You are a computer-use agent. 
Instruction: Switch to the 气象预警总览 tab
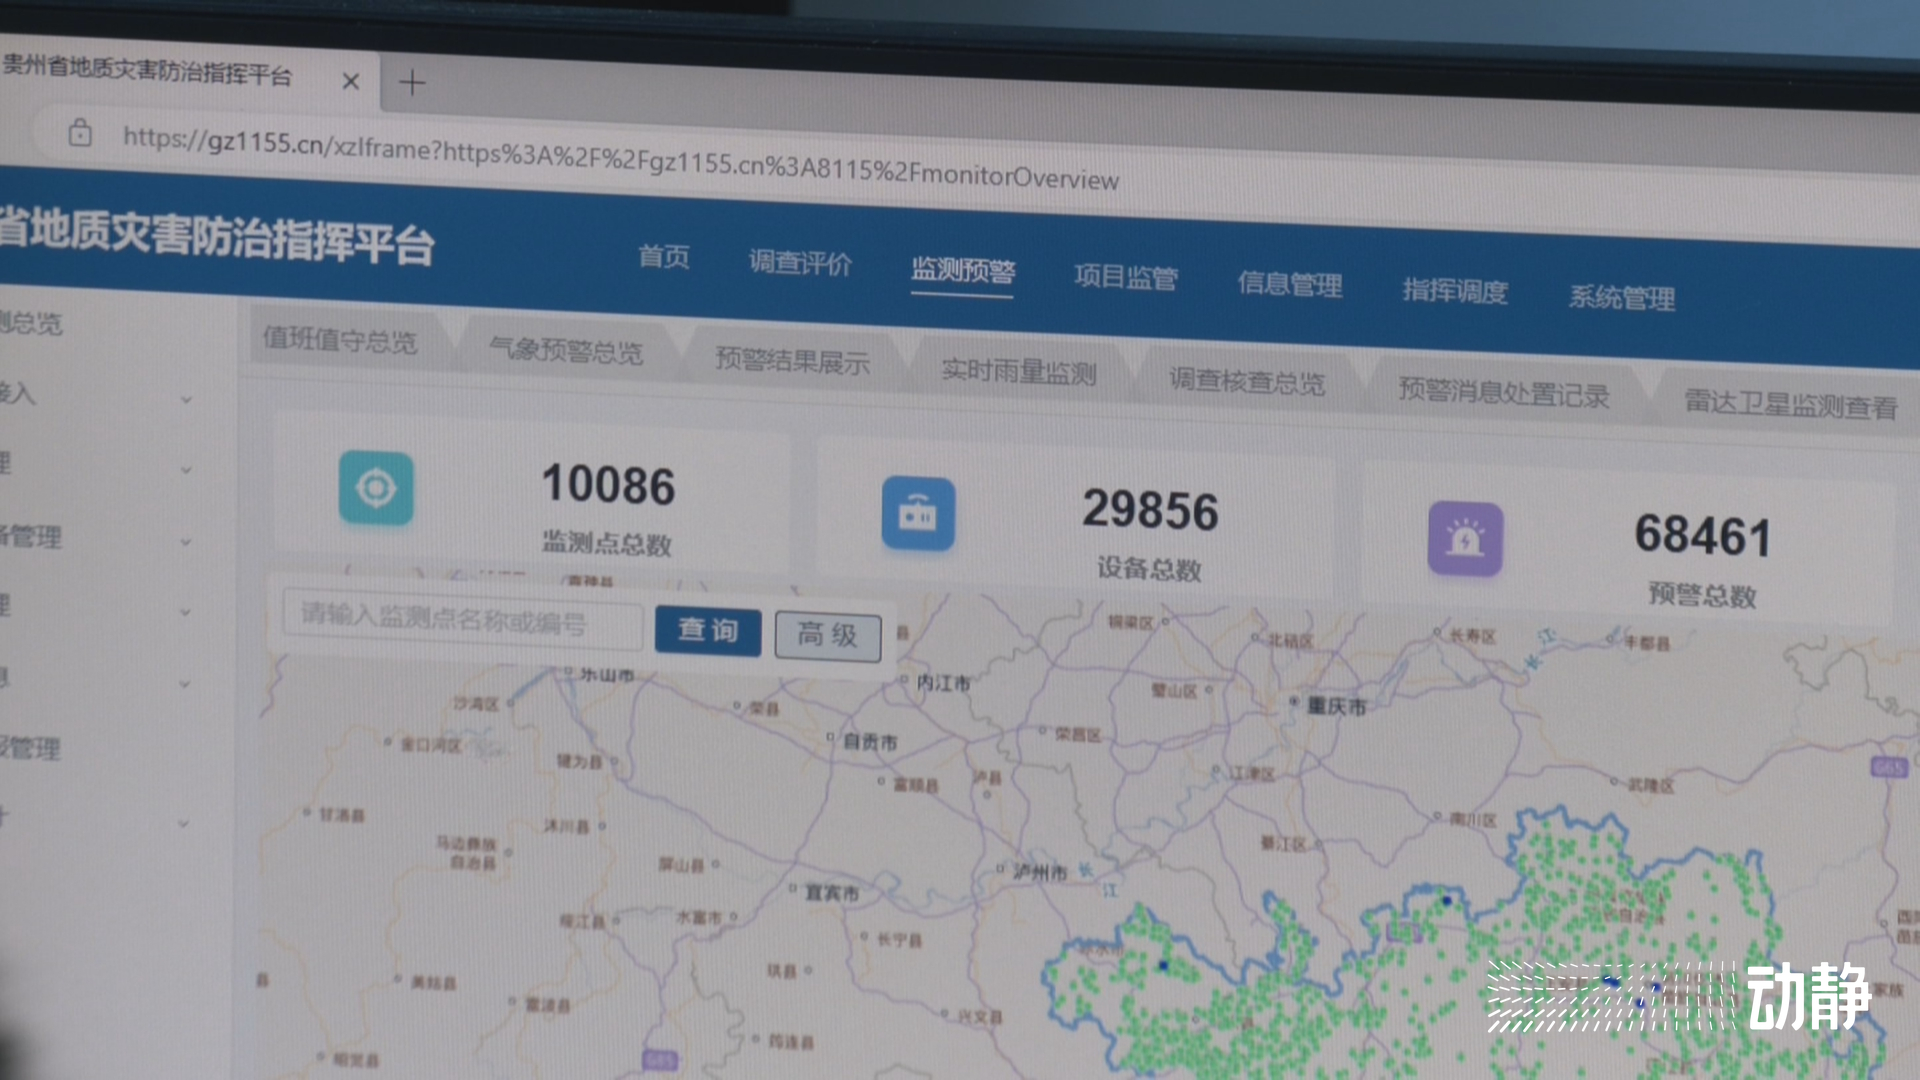pyautogui.click(x=566, y=351)
